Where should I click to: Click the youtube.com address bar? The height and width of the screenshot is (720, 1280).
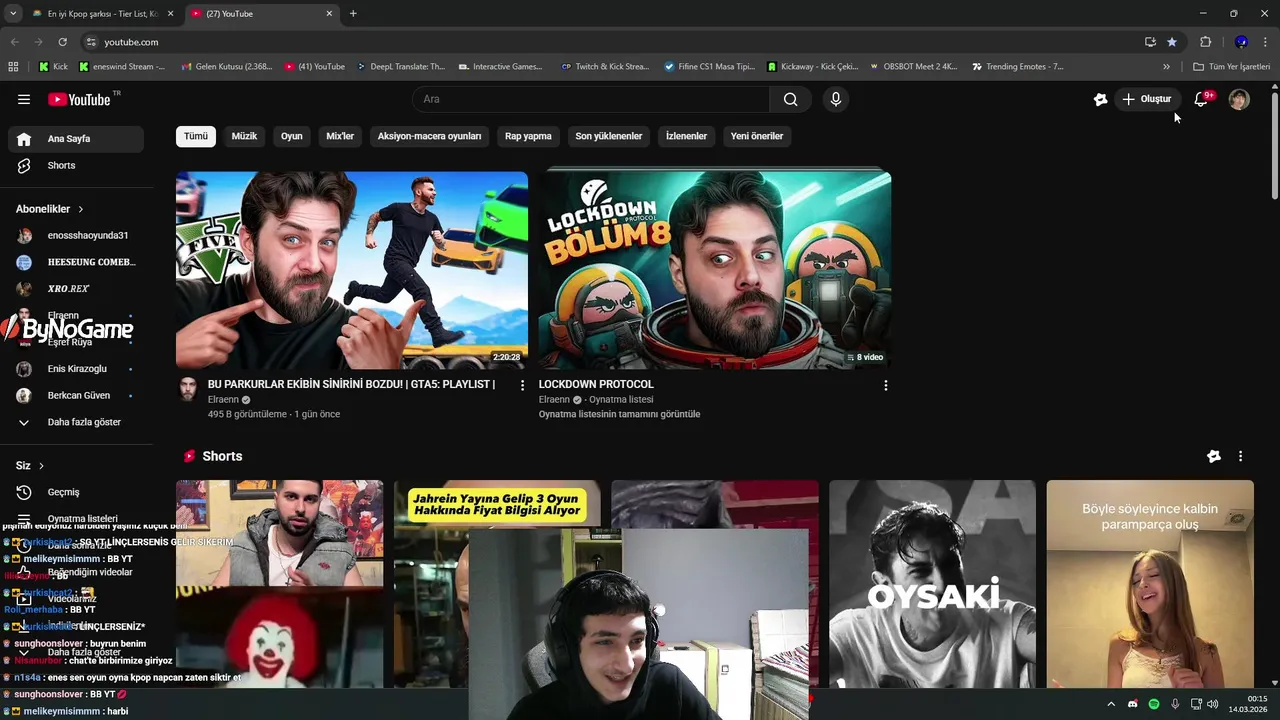tap(610, 42)
